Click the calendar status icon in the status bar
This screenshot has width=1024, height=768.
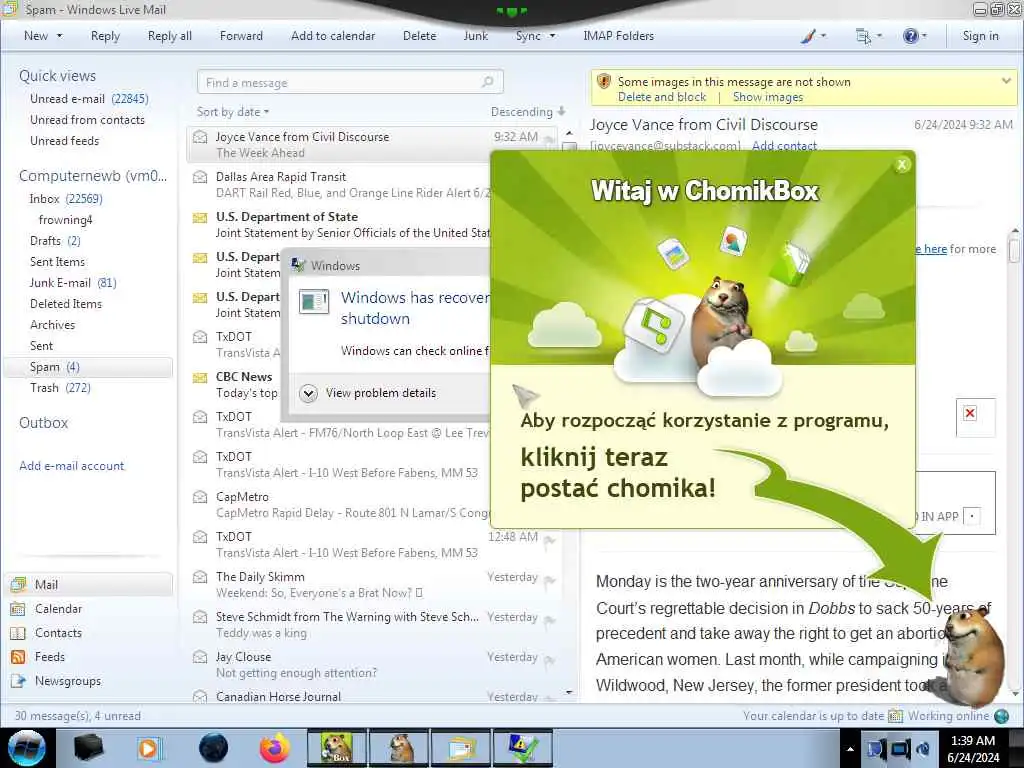895,716
